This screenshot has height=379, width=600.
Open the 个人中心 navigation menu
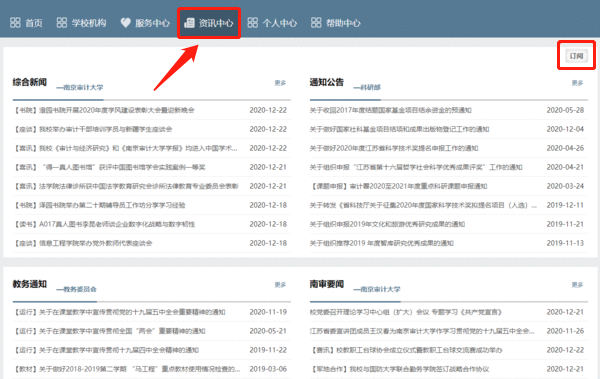[x=272, y=23]
